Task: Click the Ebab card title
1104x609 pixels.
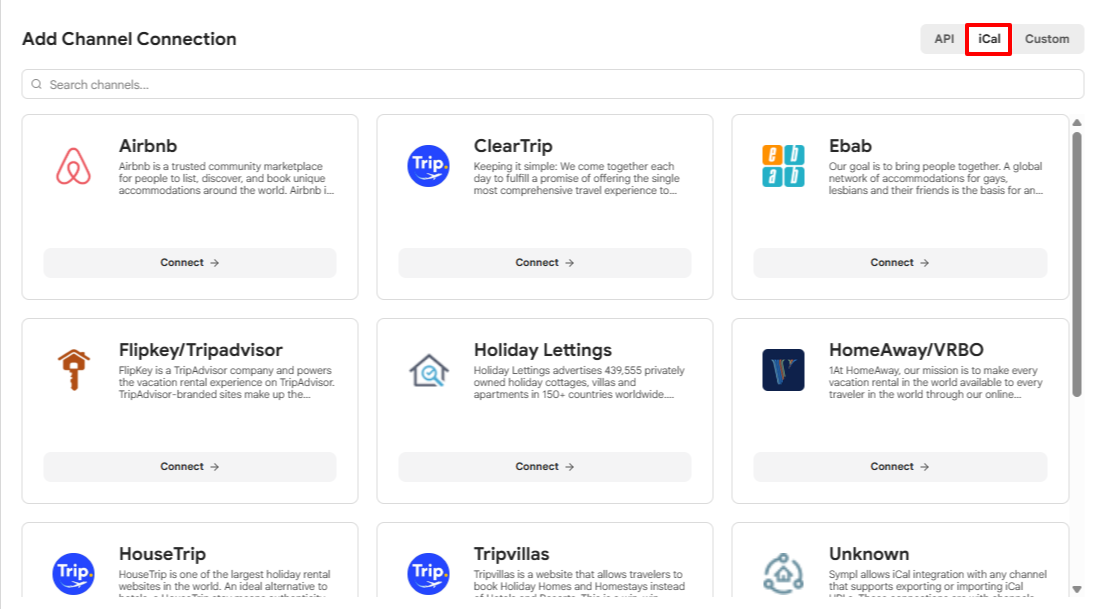Action: point(850,146)
